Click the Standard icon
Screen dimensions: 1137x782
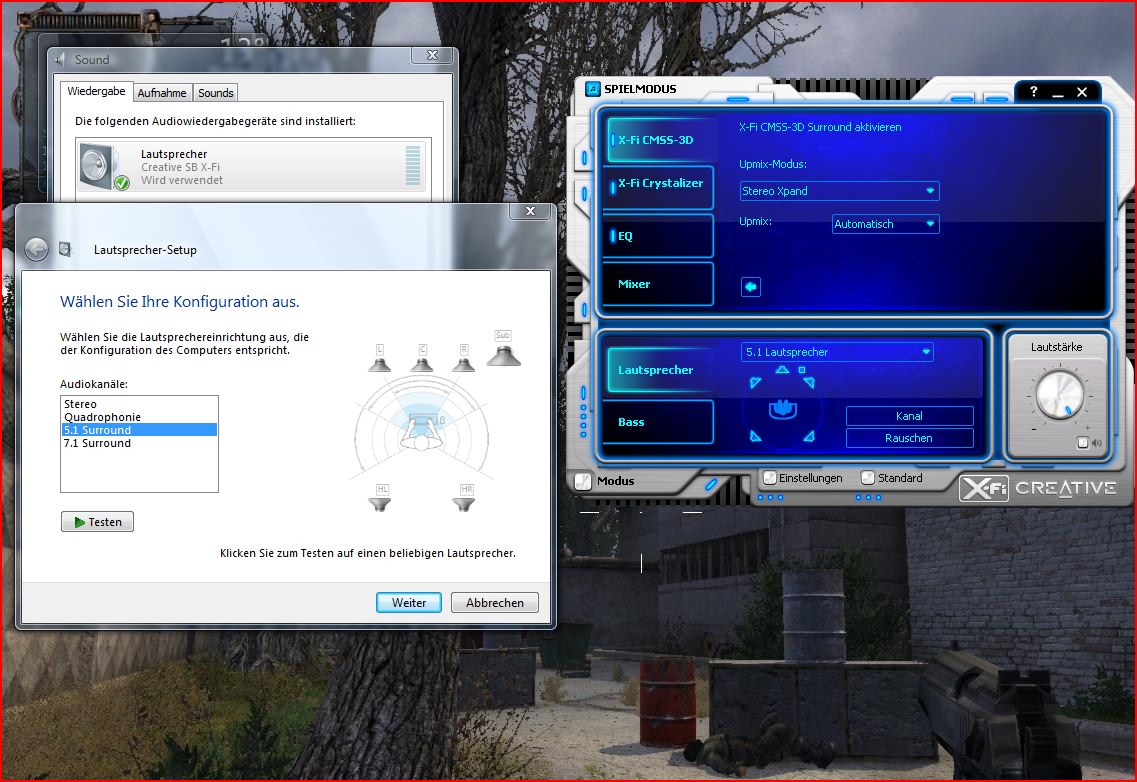(867, 478)
